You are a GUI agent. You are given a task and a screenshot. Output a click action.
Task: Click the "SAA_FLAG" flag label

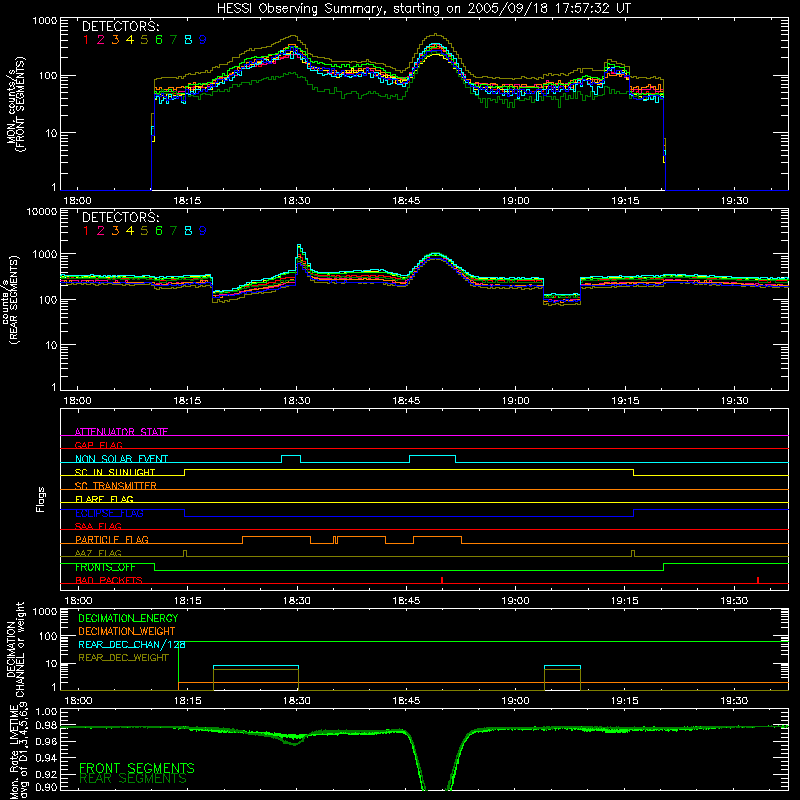pos(98,526)
